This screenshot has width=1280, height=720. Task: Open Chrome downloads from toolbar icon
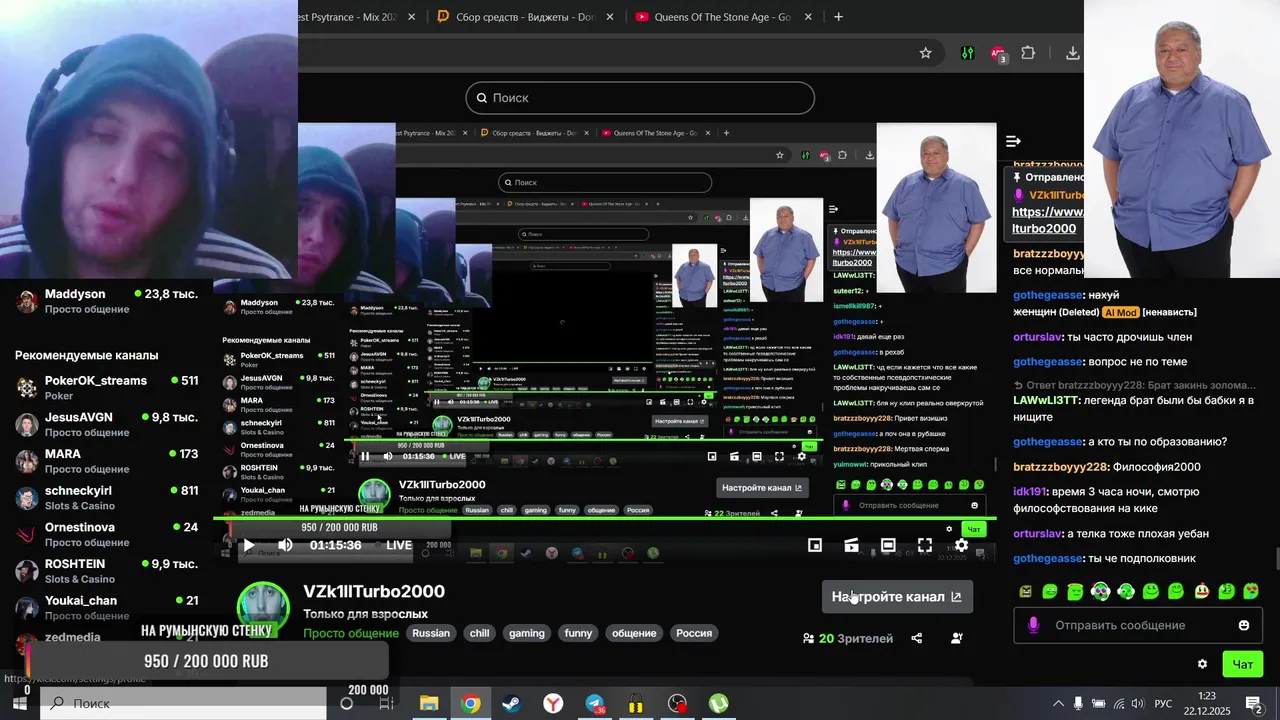point(1072,53)
